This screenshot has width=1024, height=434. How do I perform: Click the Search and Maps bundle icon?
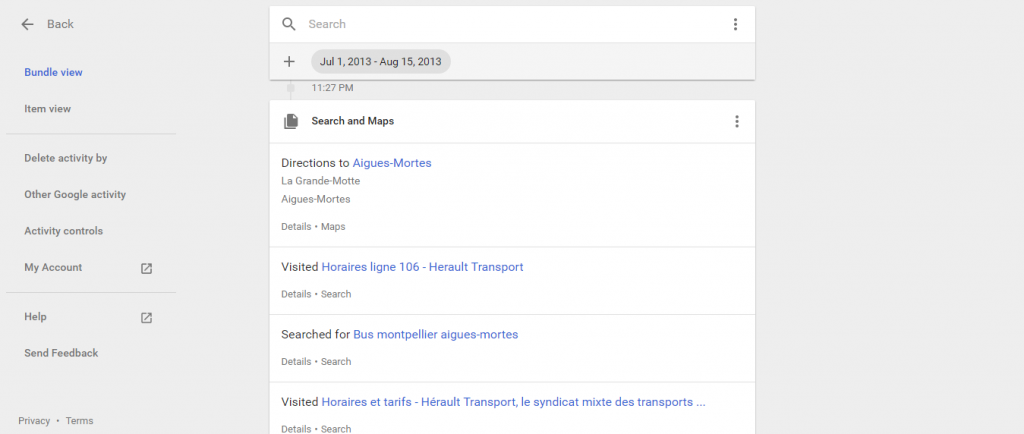[x=291, y=121]
